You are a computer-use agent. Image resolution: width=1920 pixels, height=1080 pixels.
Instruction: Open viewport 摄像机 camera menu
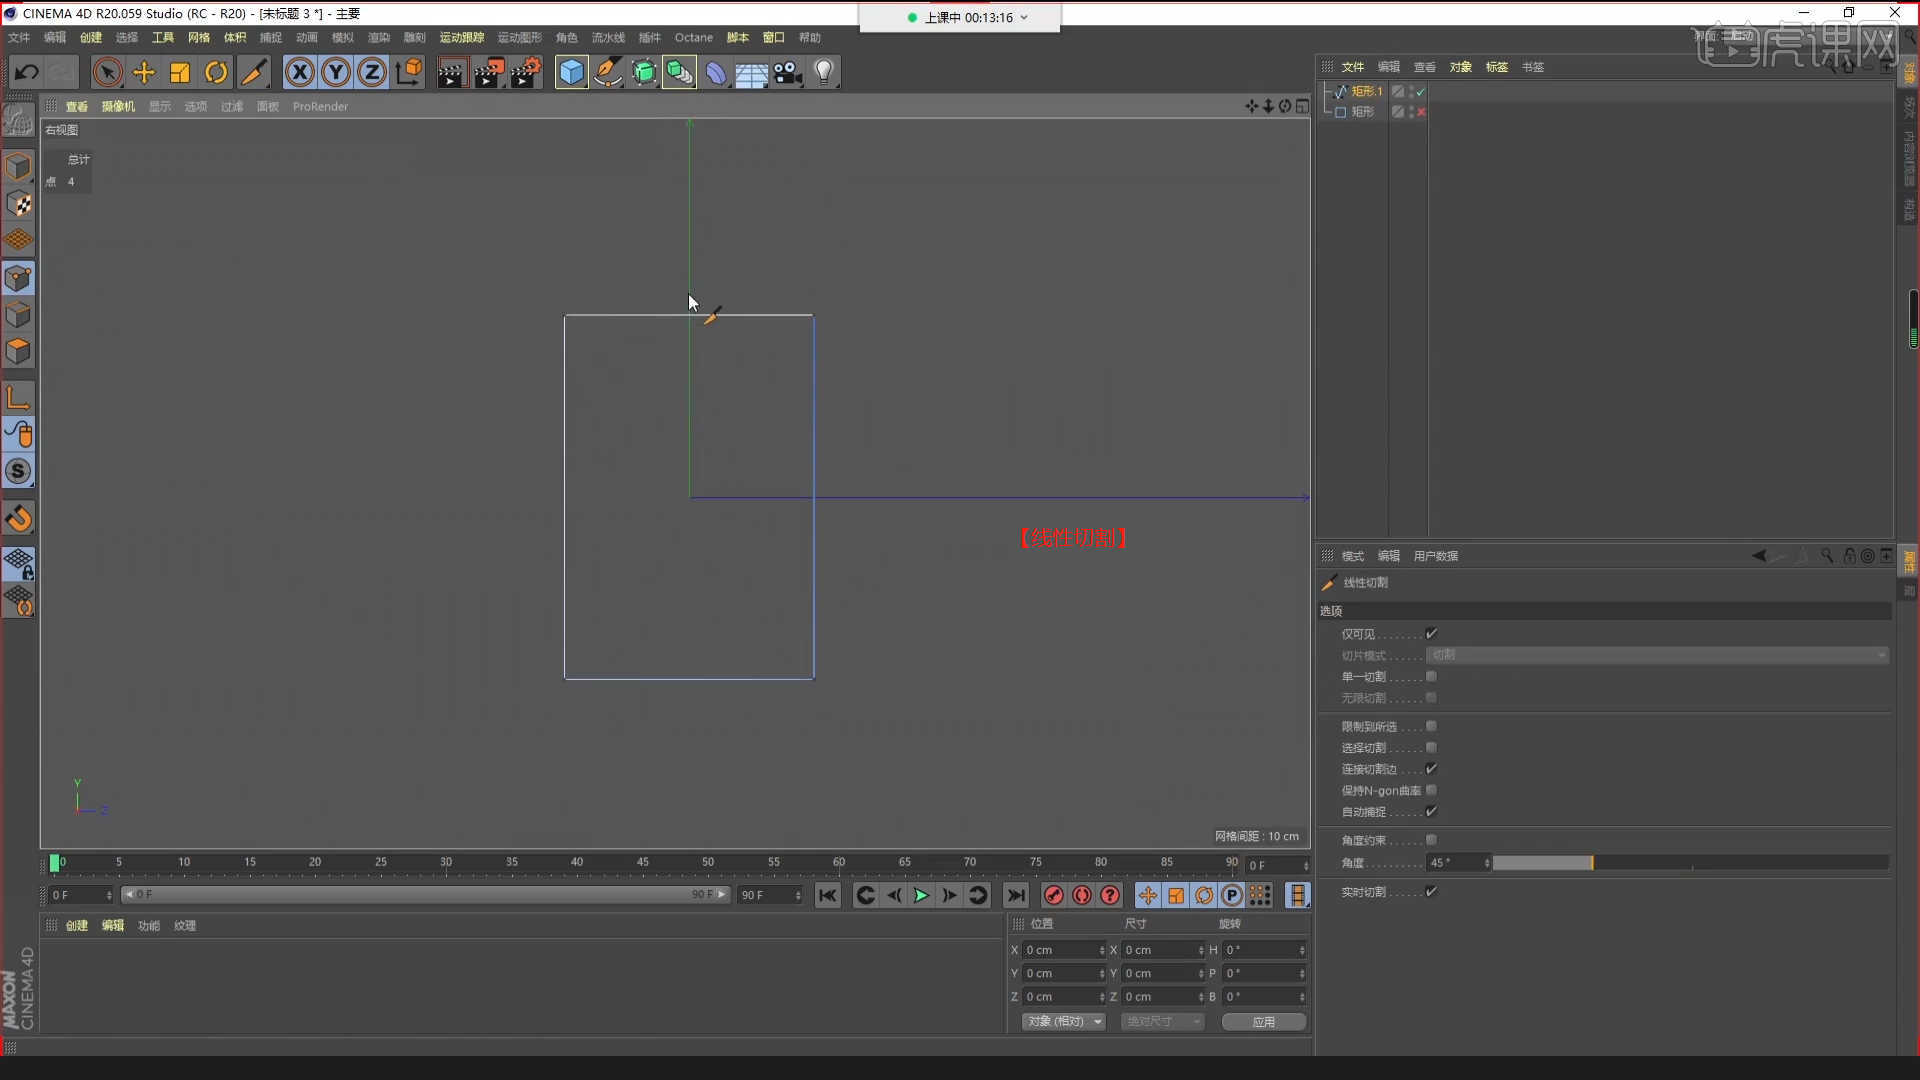[x=118, y=107]
